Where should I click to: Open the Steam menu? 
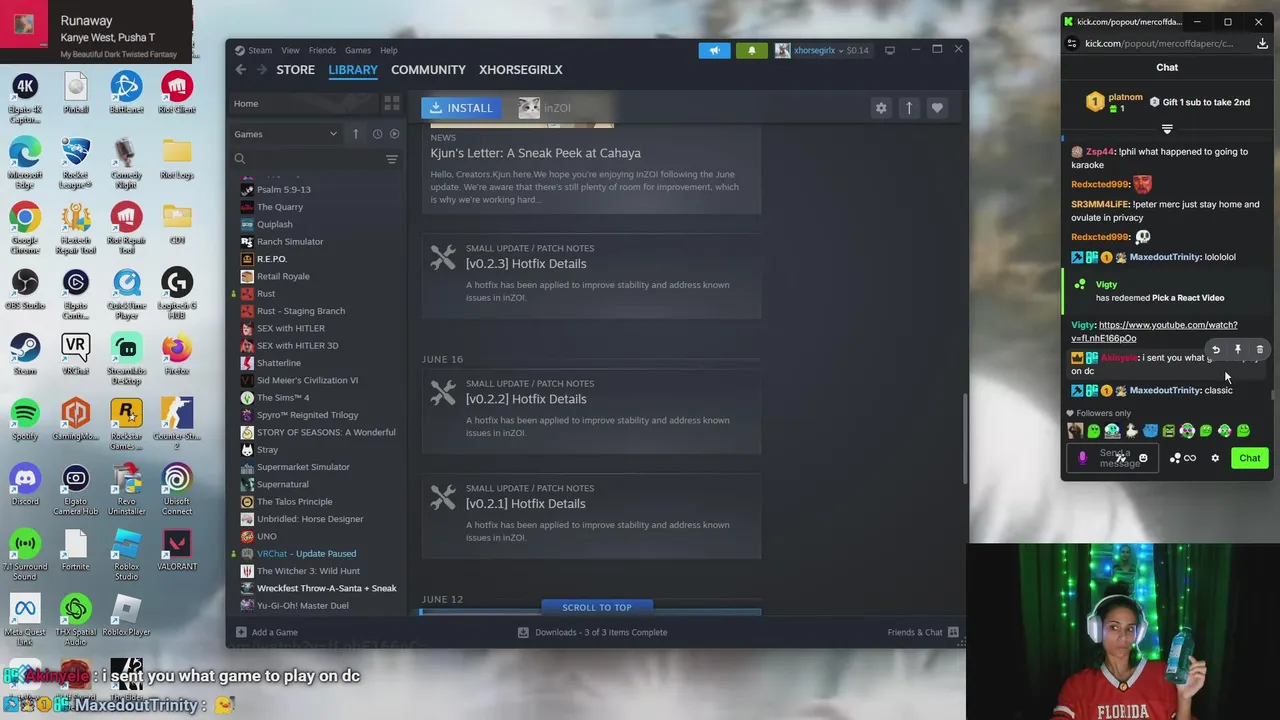pyautogui.click(x=260, y=50)
